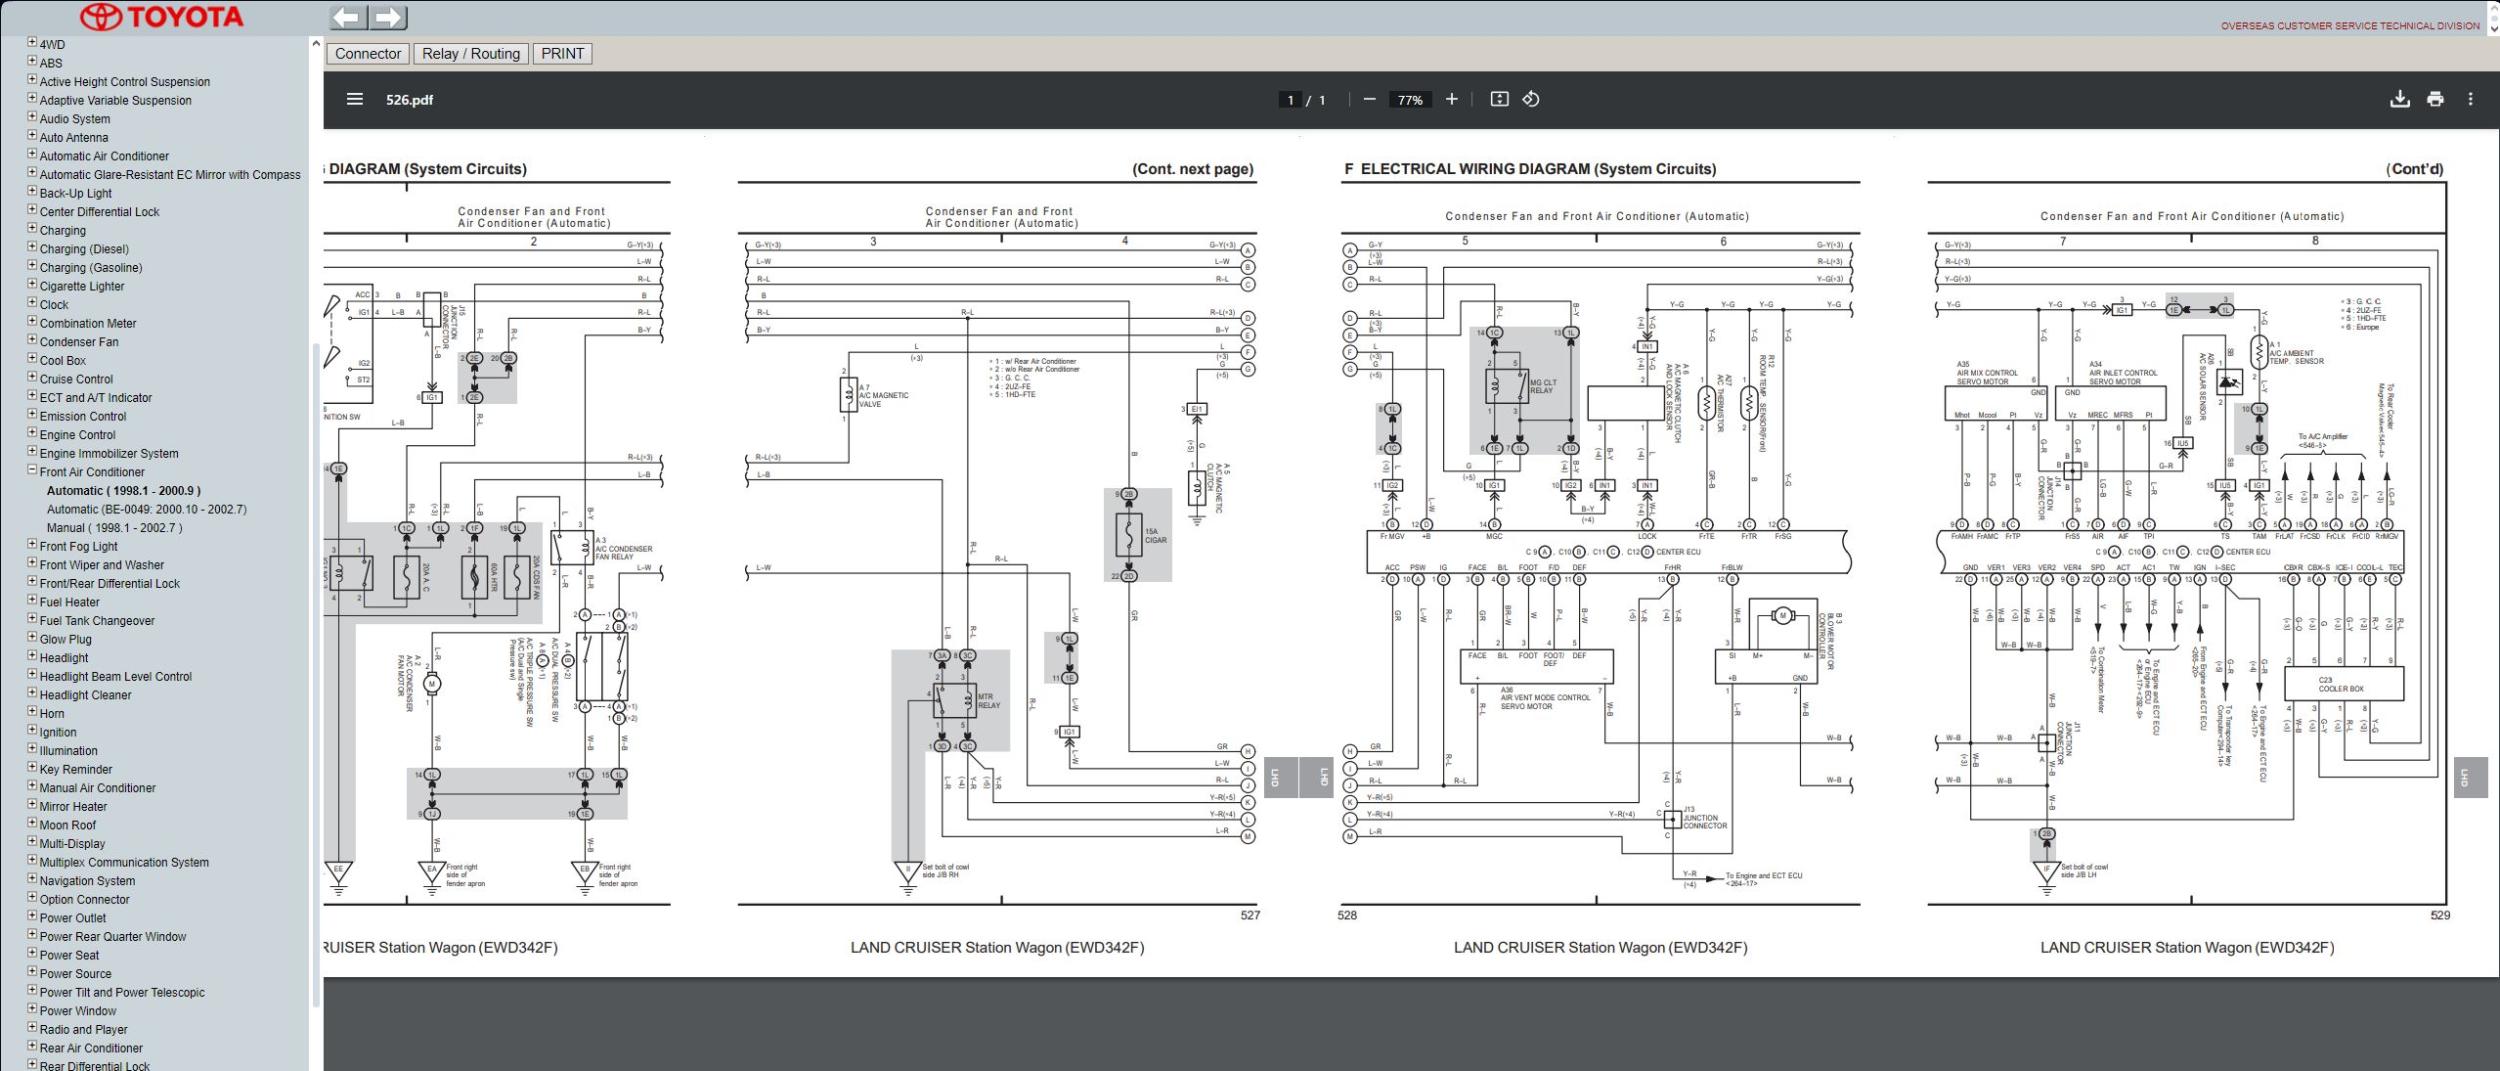This screenshot has height=1071, width=2500.
Task: Click the sidebar vertical scrollbar thumb
Action: [x=317, y=675]
